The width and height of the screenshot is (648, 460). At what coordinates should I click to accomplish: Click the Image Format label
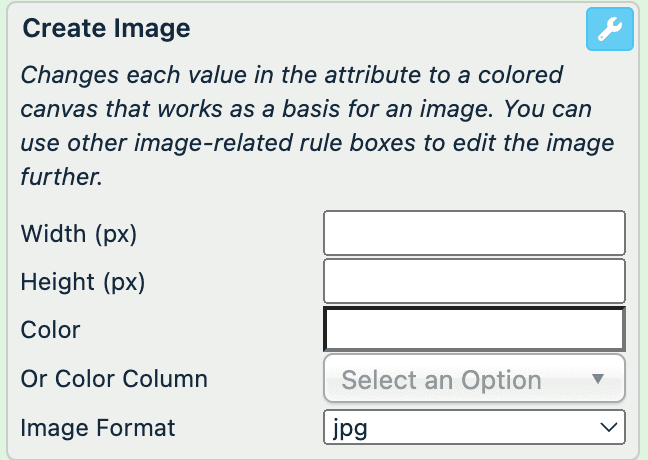[98, 428]
